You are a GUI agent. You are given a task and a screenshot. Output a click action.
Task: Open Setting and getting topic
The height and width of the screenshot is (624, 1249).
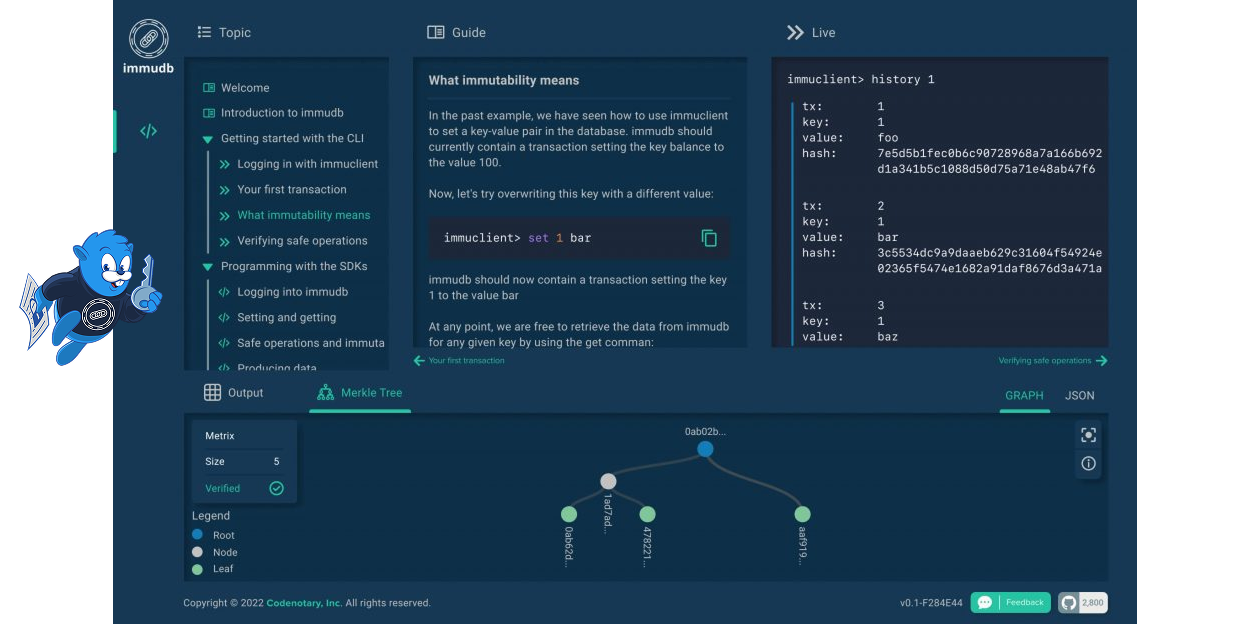[x=287, y=317]
